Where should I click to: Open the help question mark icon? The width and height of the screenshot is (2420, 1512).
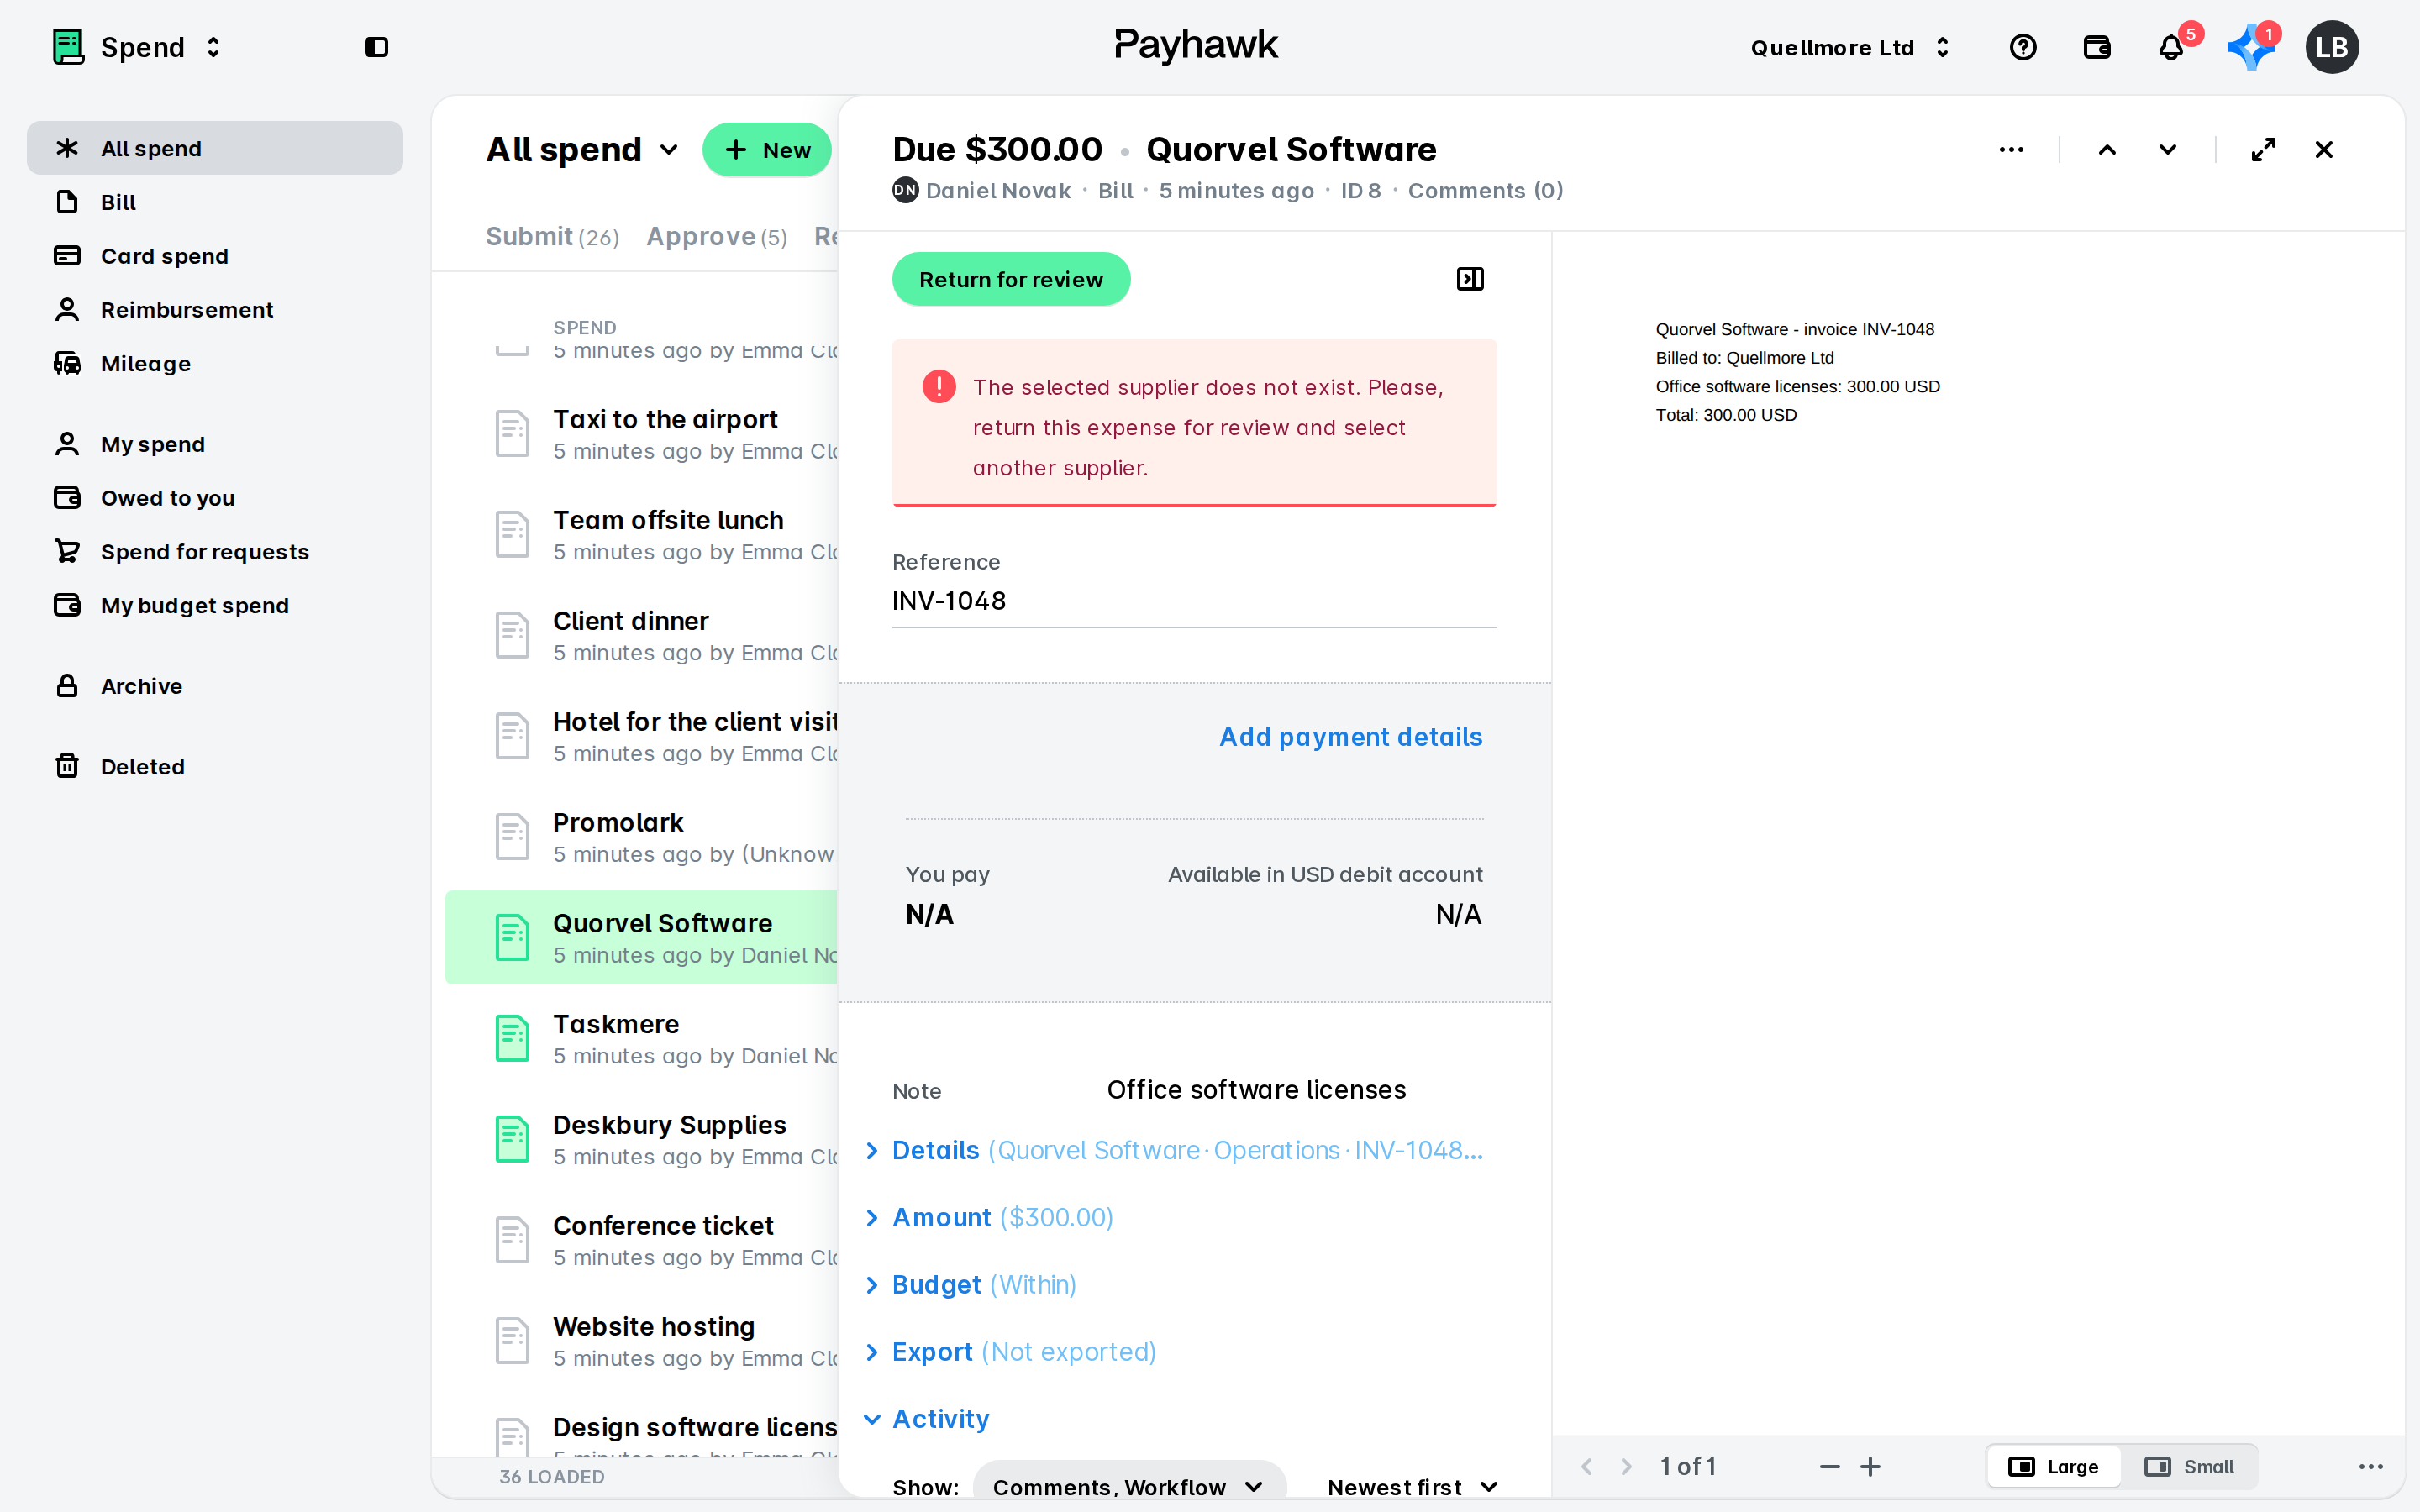pyautogui.click(x=2022, y=47)
